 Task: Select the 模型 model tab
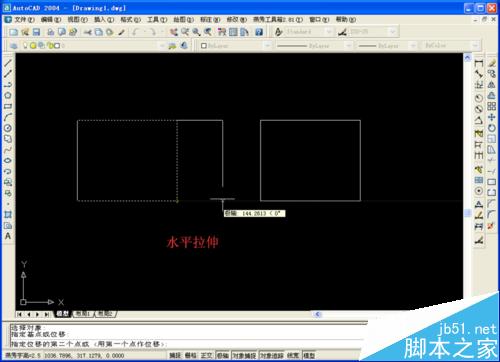(62, 314)
